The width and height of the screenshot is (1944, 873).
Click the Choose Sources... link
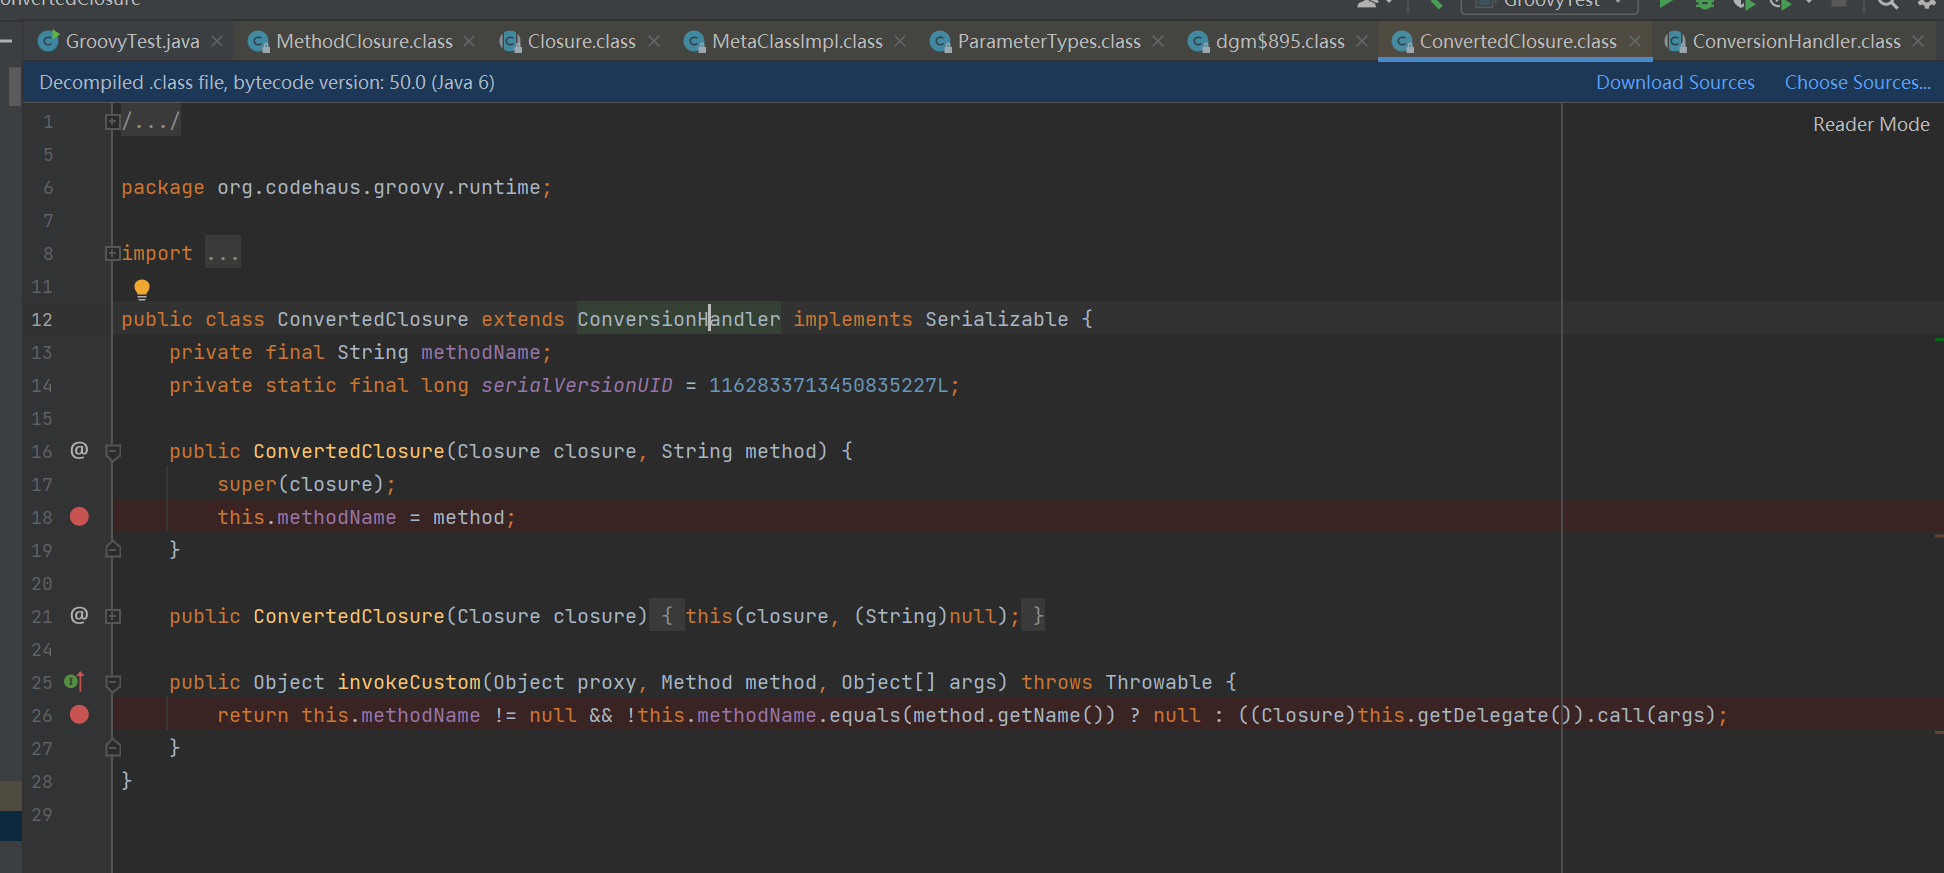click(x=1858, y=82)
